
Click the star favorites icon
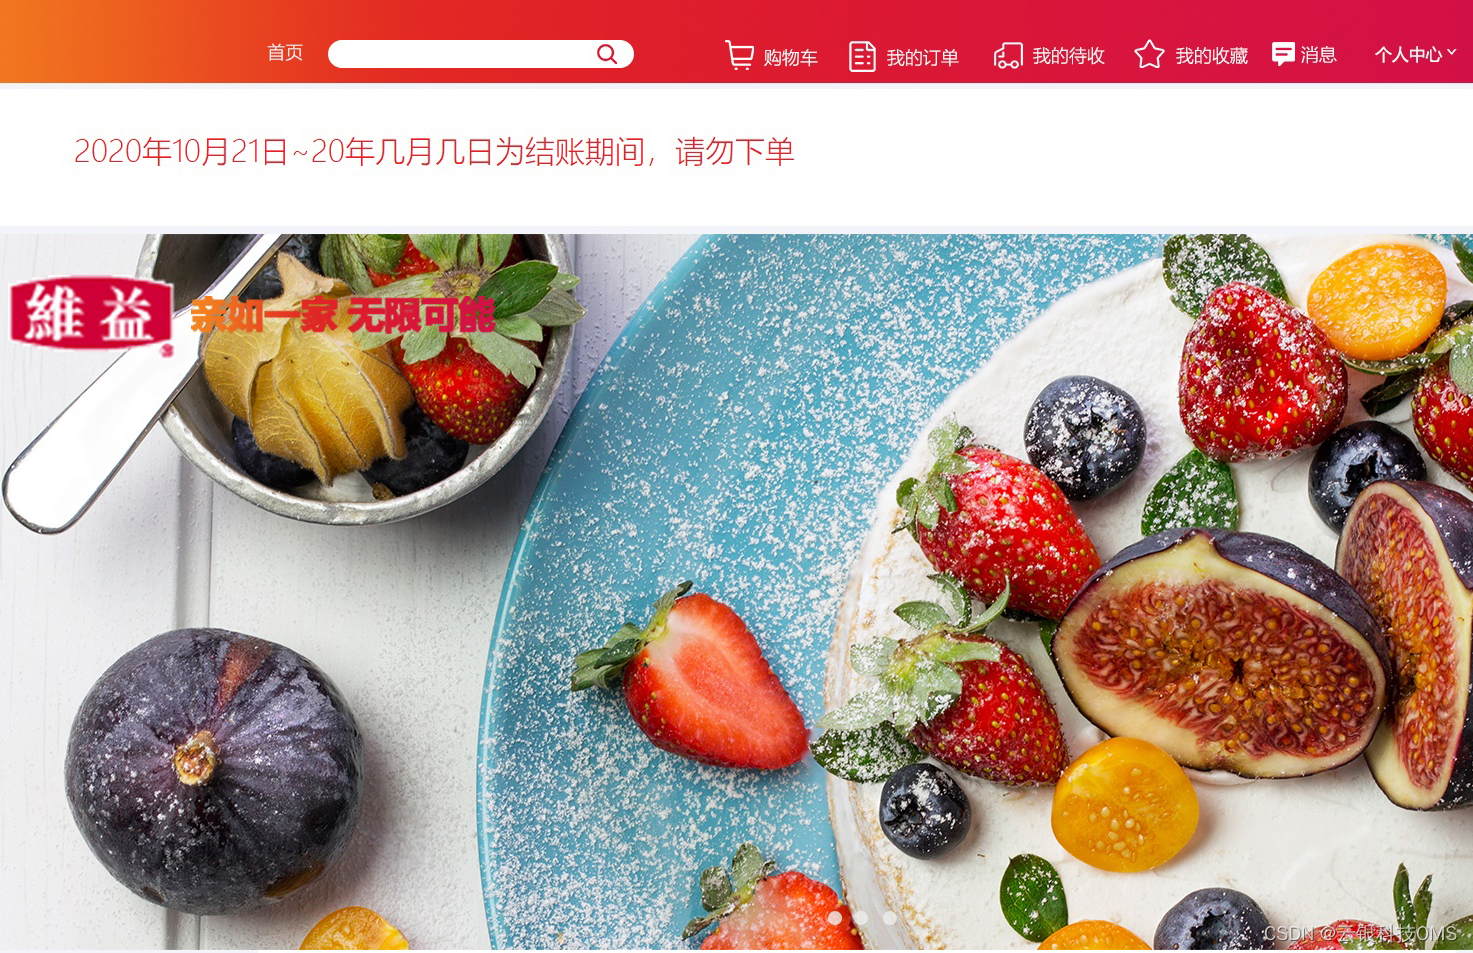pyautogui.click(x=1149, y=54)
